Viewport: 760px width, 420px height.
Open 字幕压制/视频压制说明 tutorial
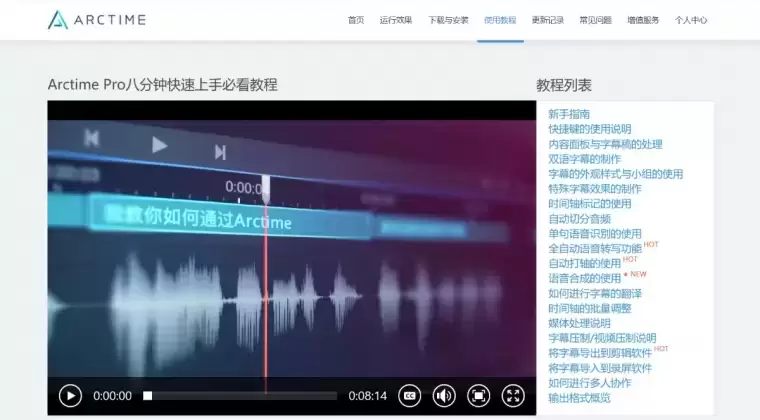[602, 338]
